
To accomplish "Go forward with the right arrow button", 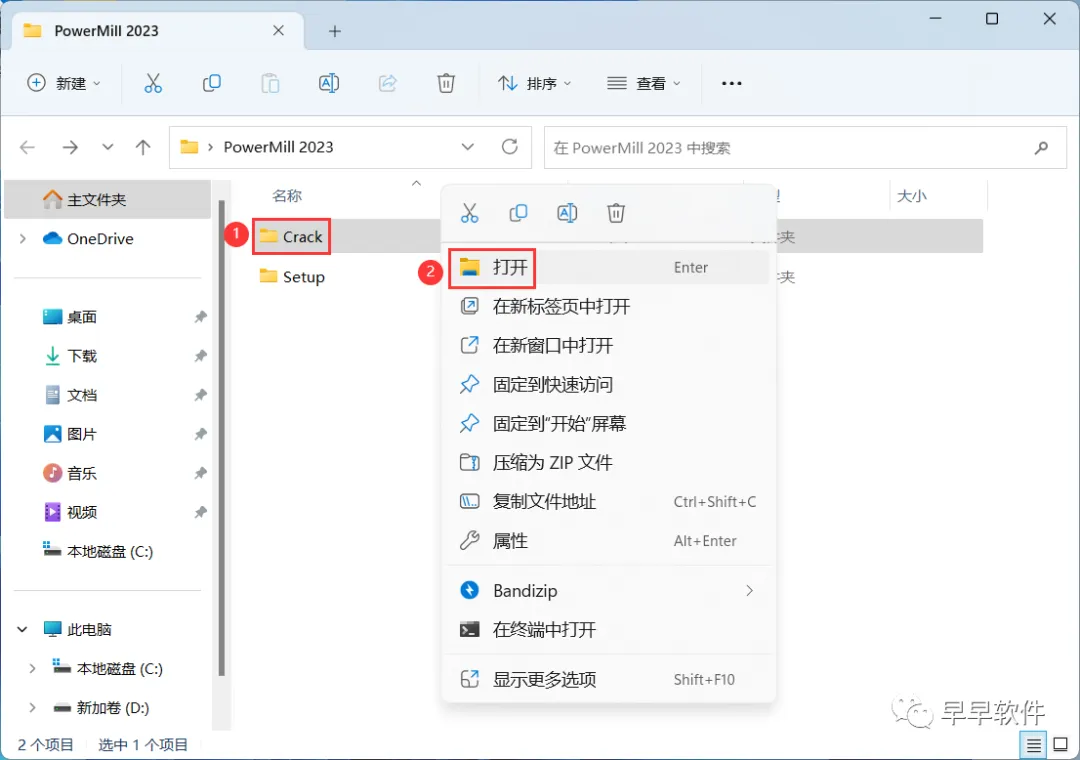I will pyautogui.click(x=70, y=147).
